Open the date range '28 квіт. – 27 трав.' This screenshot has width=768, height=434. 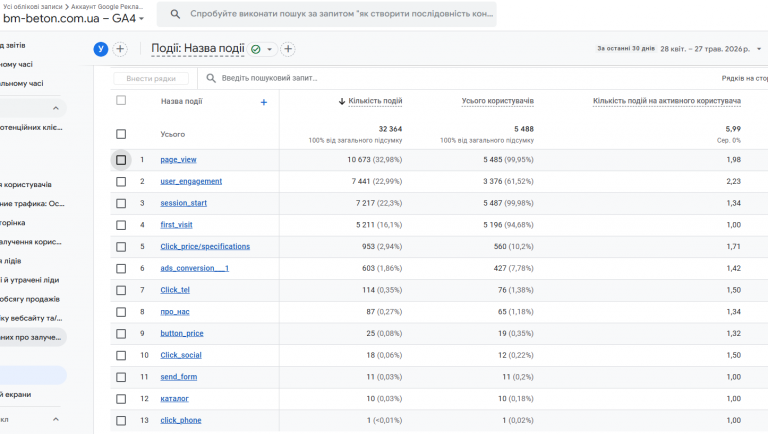[705, 49]
